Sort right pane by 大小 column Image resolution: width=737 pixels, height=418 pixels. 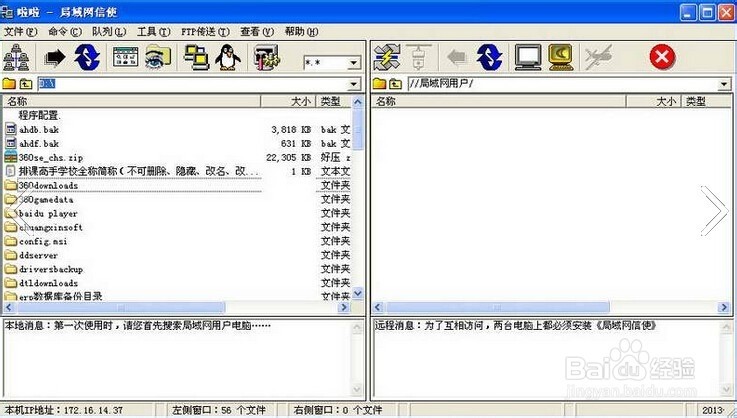[653, 101]
